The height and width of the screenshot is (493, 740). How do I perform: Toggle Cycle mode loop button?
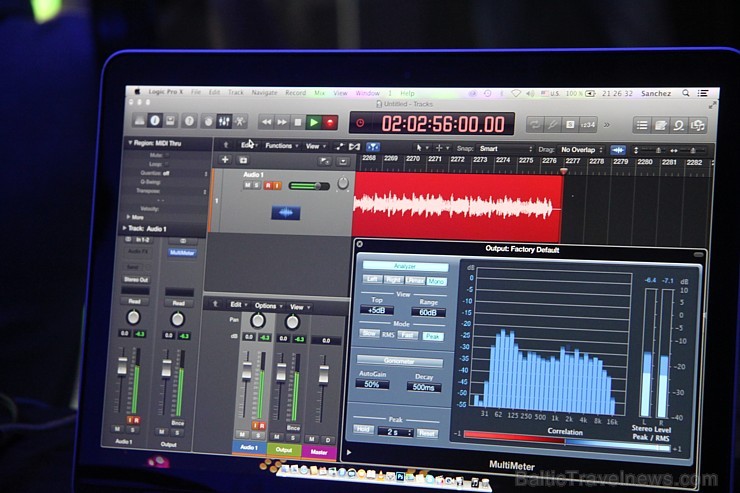pos(535,125)
